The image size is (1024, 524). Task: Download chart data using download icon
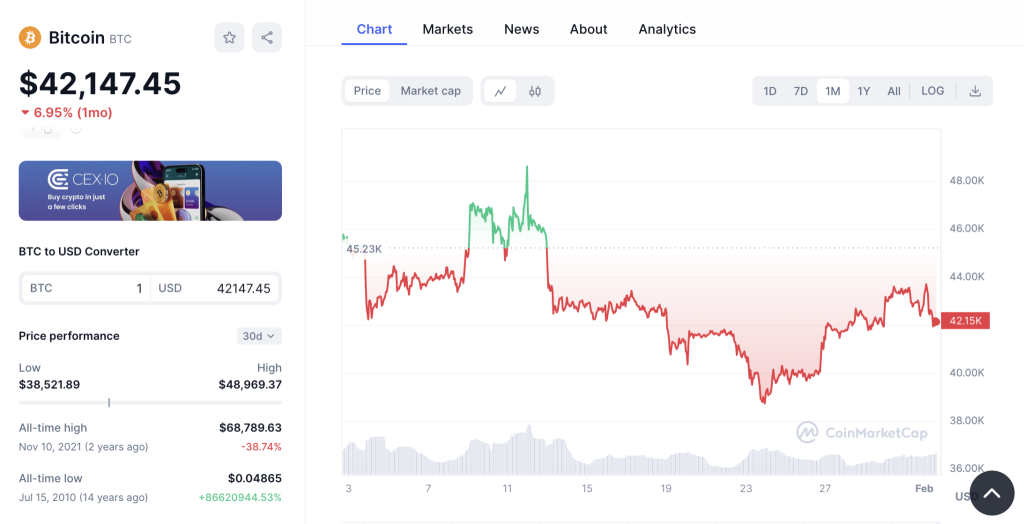975,91
